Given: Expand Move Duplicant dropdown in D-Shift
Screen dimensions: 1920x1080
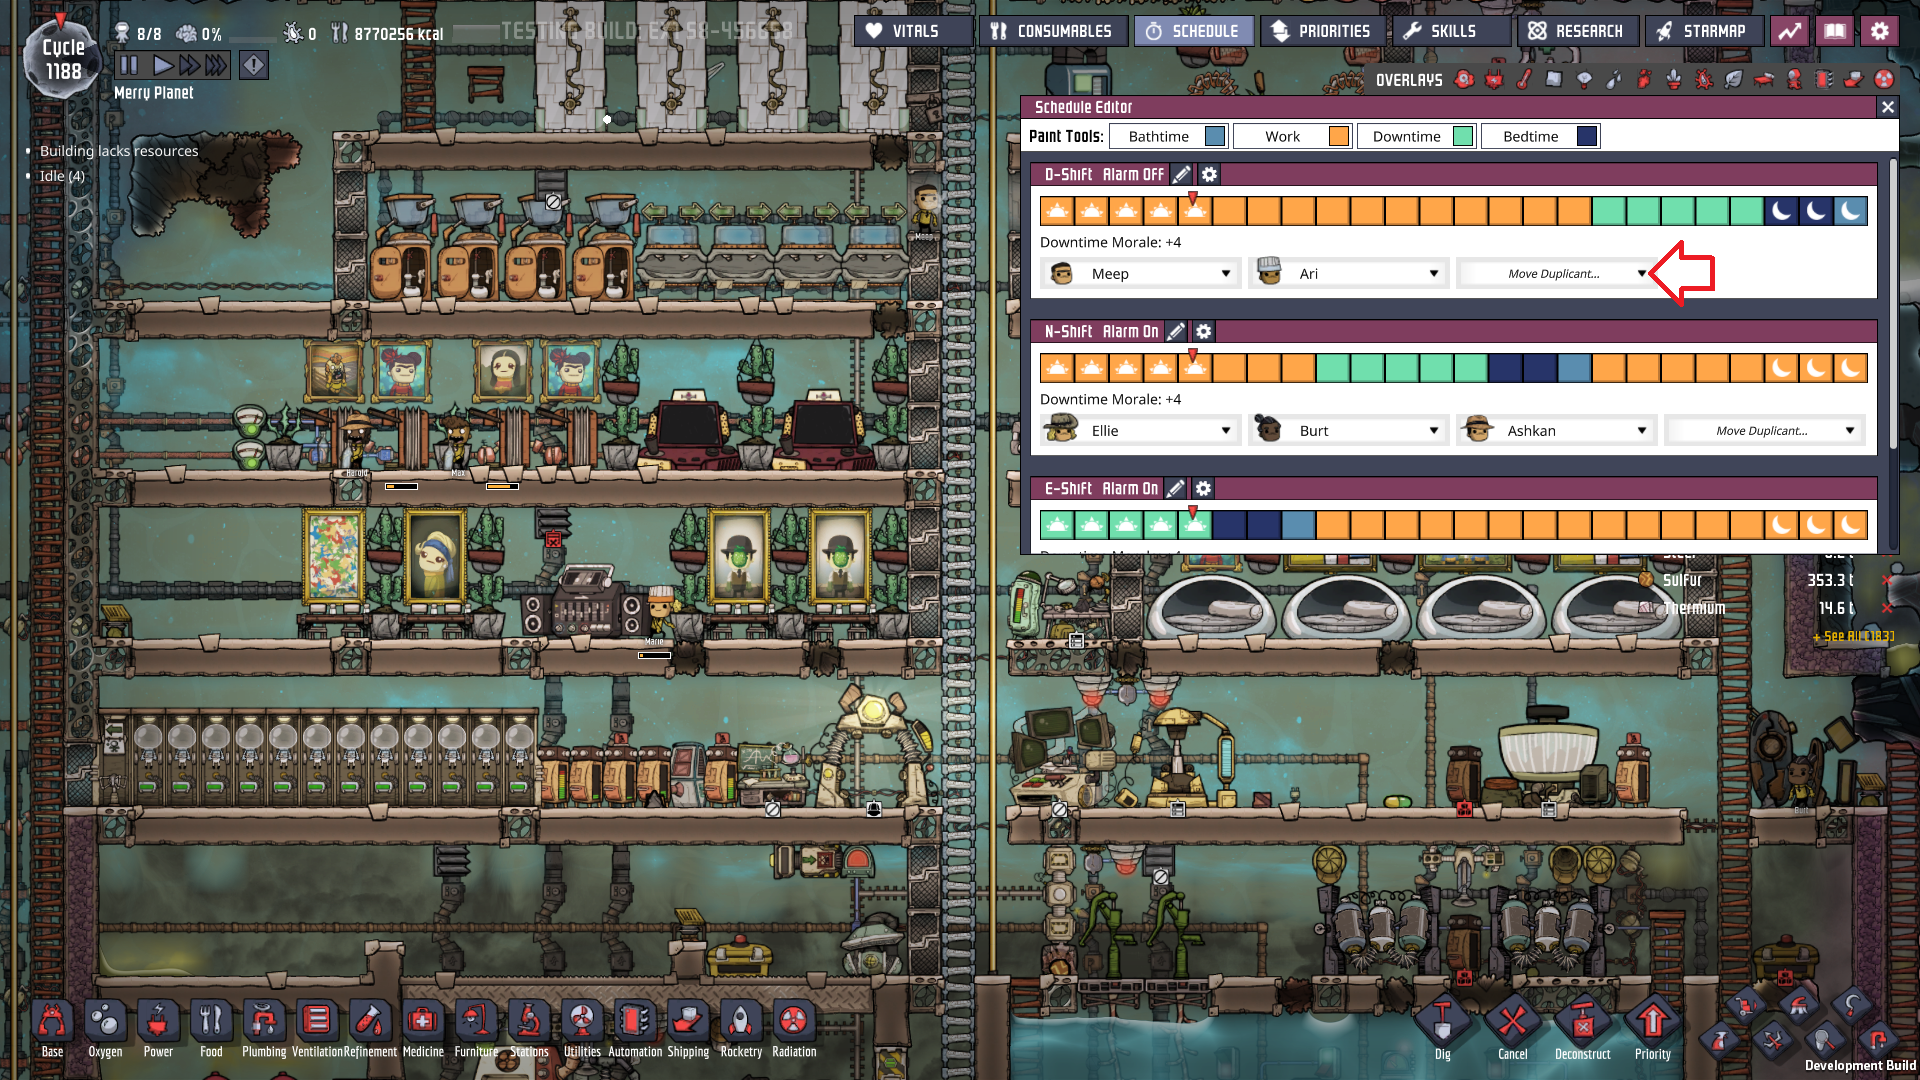Looking at the screenshot, I should pos(1554,274).
